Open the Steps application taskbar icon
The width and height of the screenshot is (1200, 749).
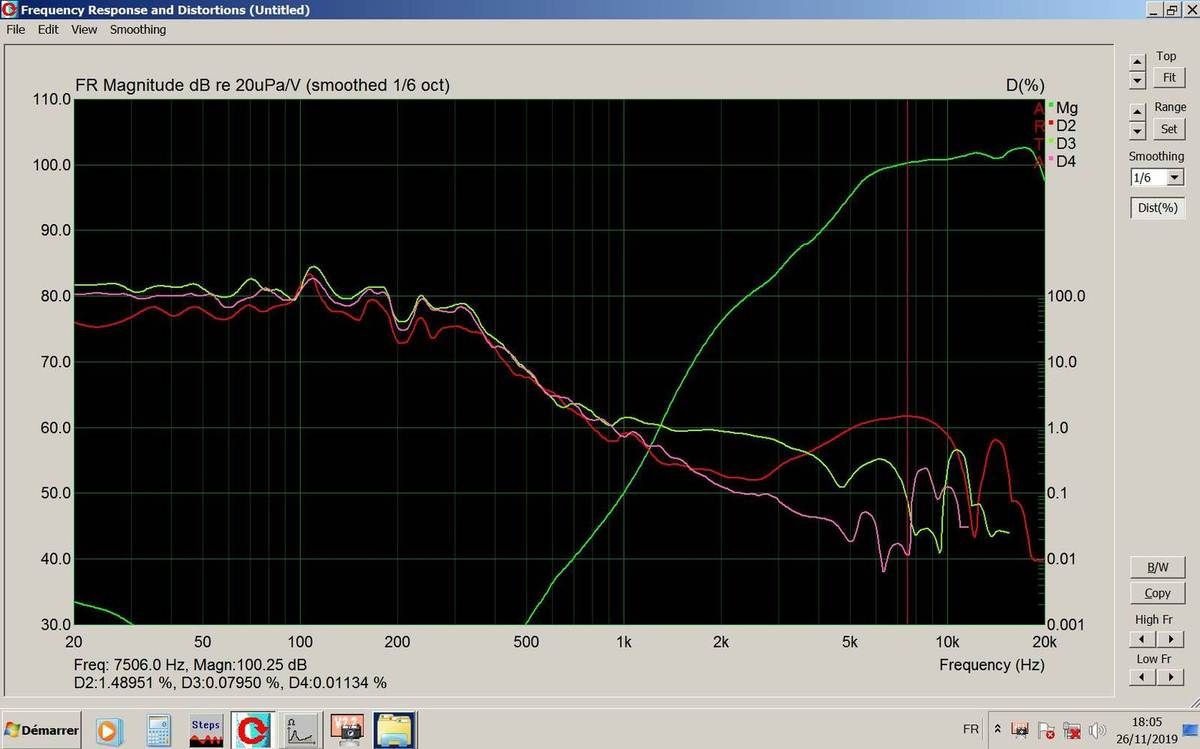click(x=206, y=730)
